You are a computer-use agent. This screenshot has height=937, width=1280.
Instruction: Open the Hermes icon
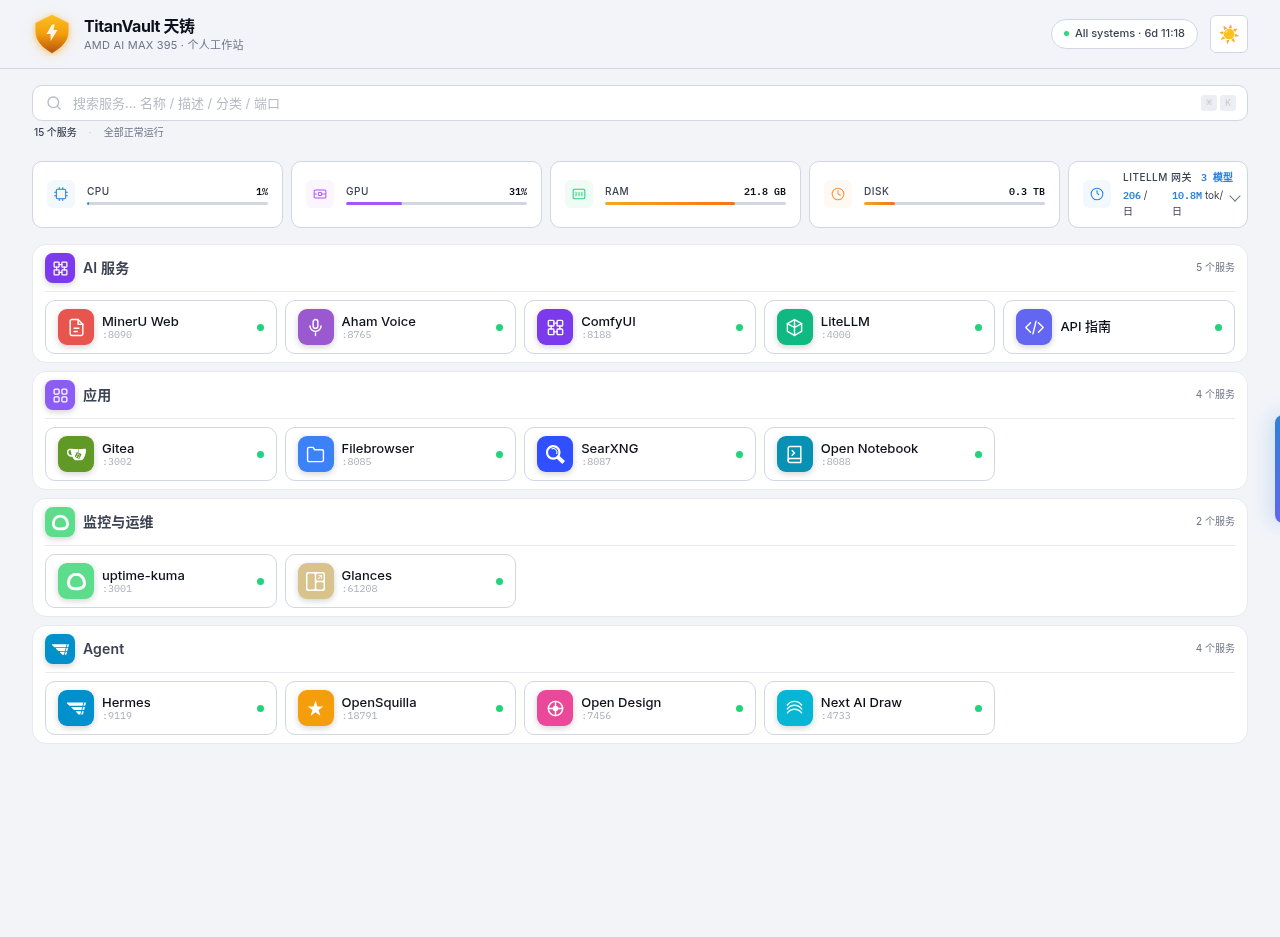[76, 708]
